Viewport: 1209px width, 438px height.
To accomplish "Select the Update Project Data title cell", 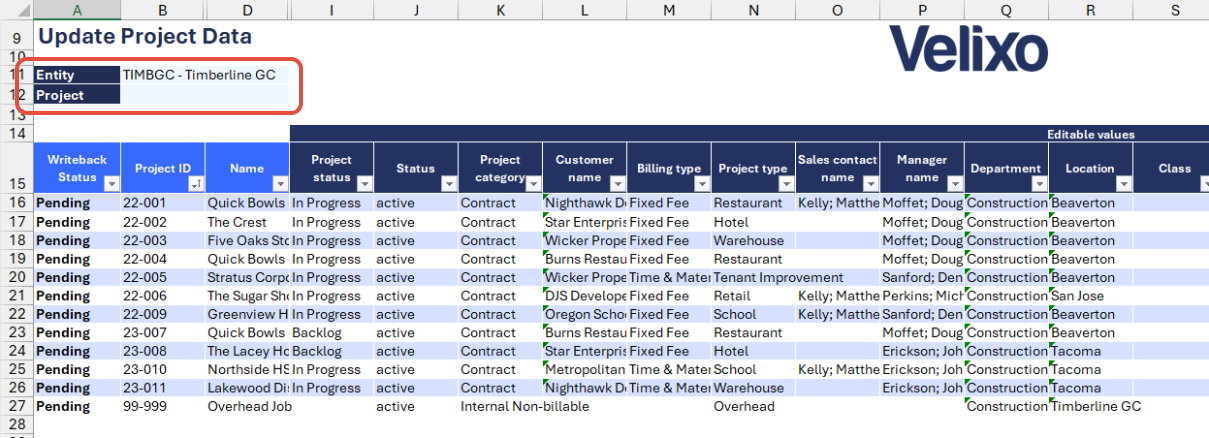I will pyautogui.click(x=144, y=37).
